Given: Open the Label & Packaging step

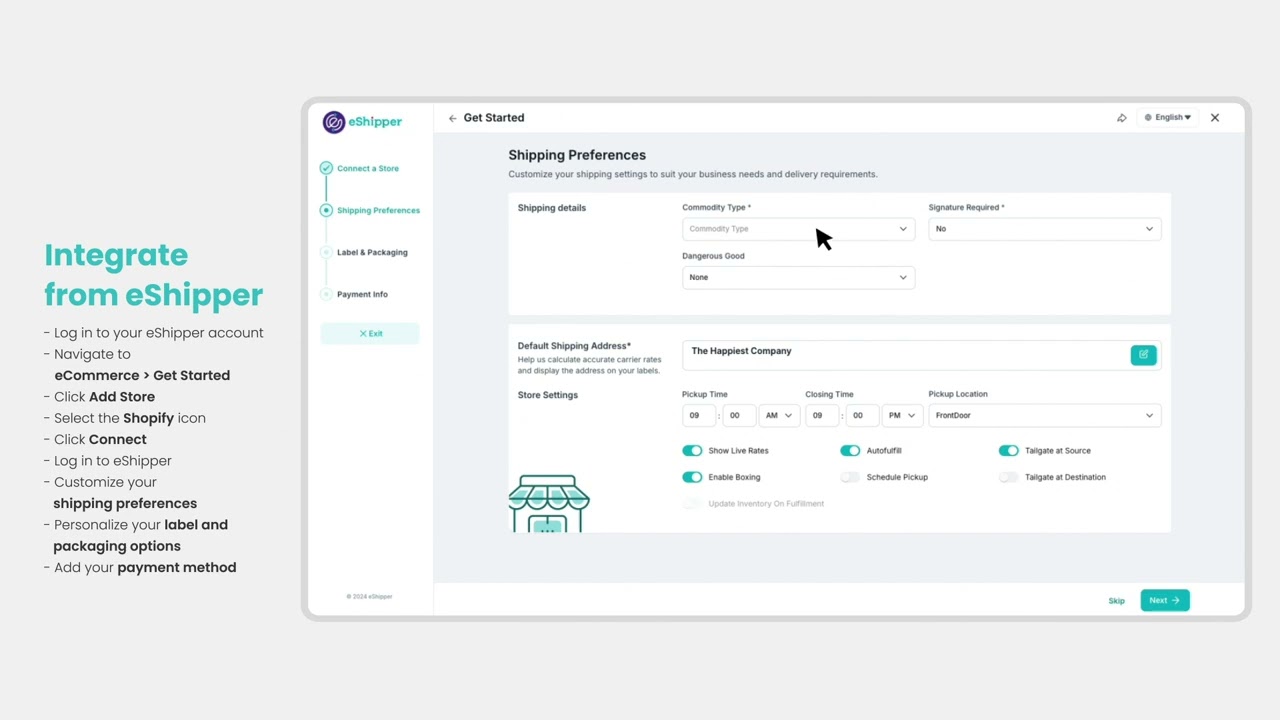Looking at the screenshot, I should [x=372, y=252].
